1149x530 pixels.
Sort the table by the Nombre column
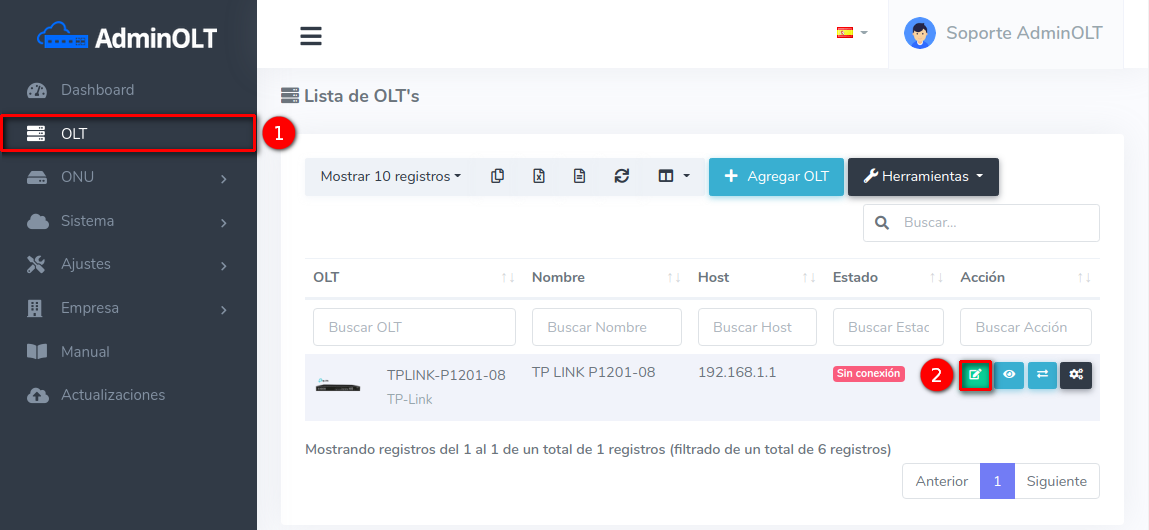click(x=605, y=277)
